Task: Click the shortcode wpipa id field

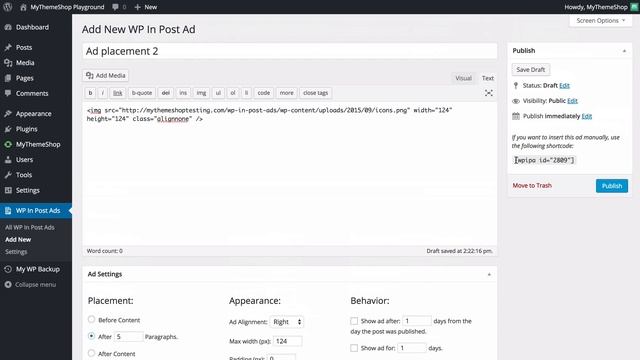Action: 544,160
